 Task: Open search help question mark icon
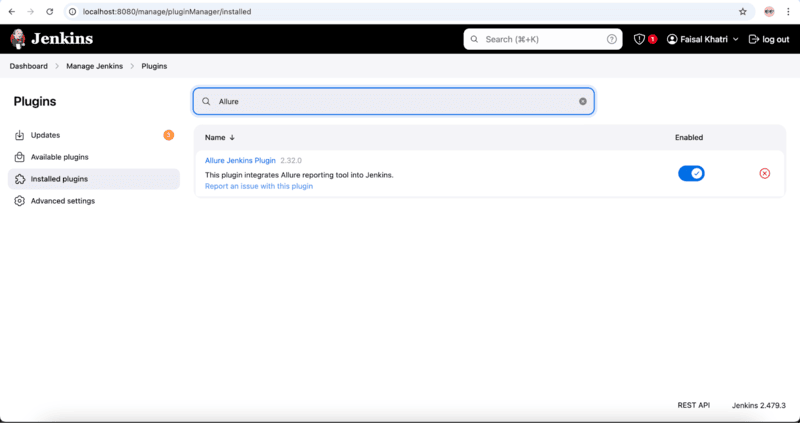coord(611,39)
